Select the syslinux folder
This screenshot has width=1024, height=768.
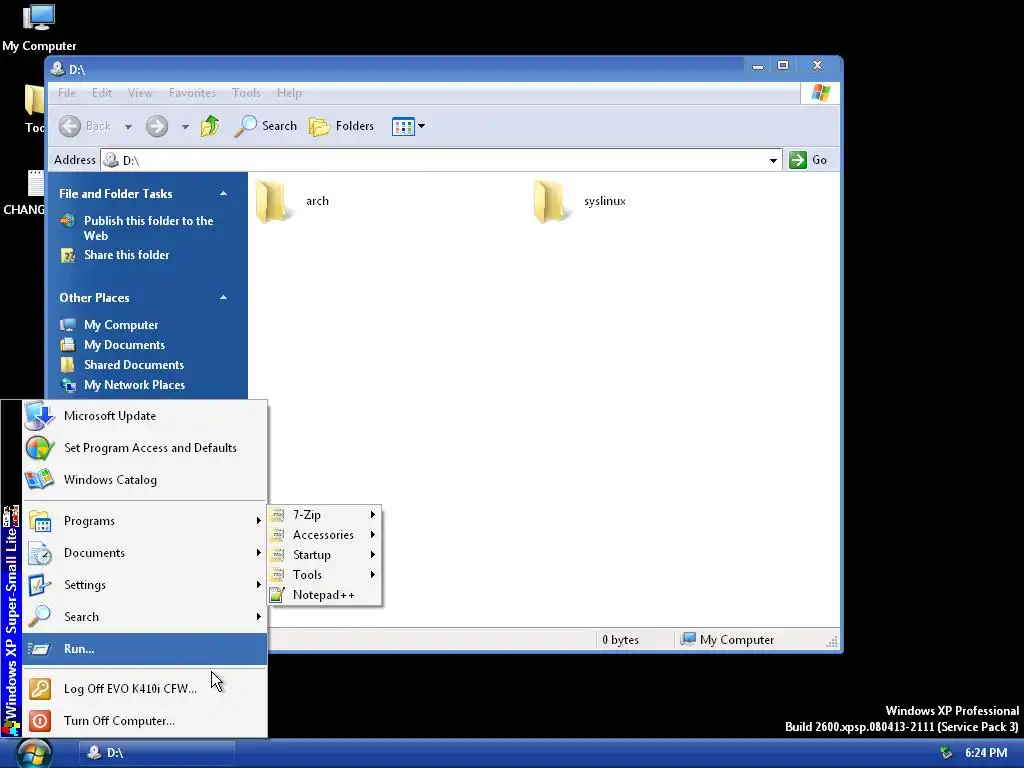(x=579, y=201)
